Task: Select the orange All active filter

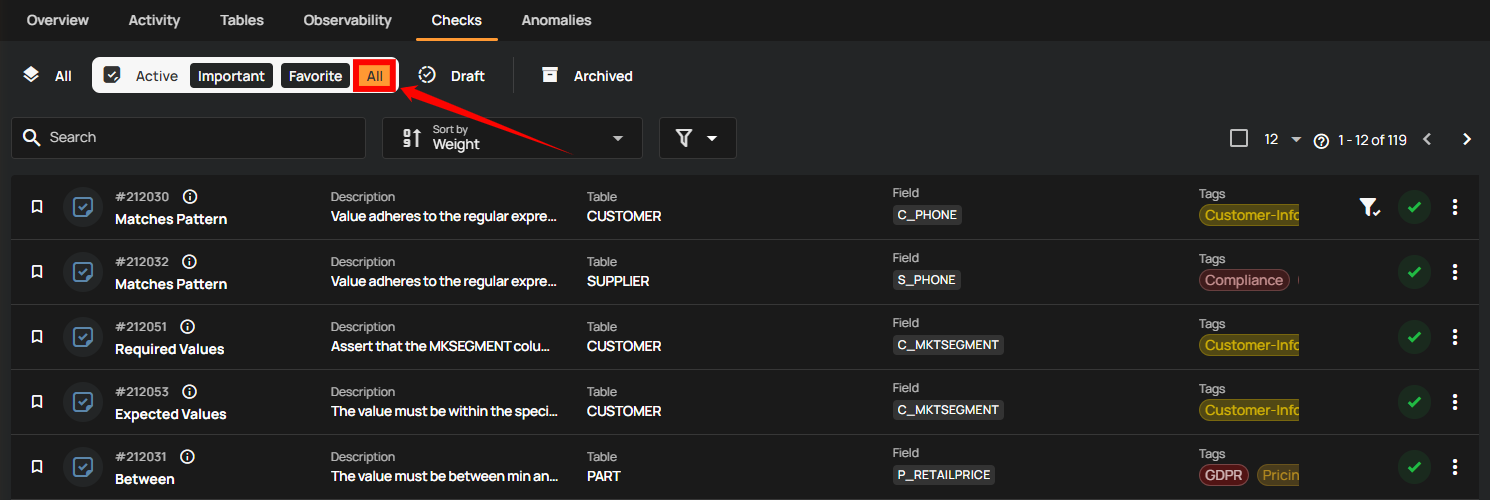Action: point(374,76)
